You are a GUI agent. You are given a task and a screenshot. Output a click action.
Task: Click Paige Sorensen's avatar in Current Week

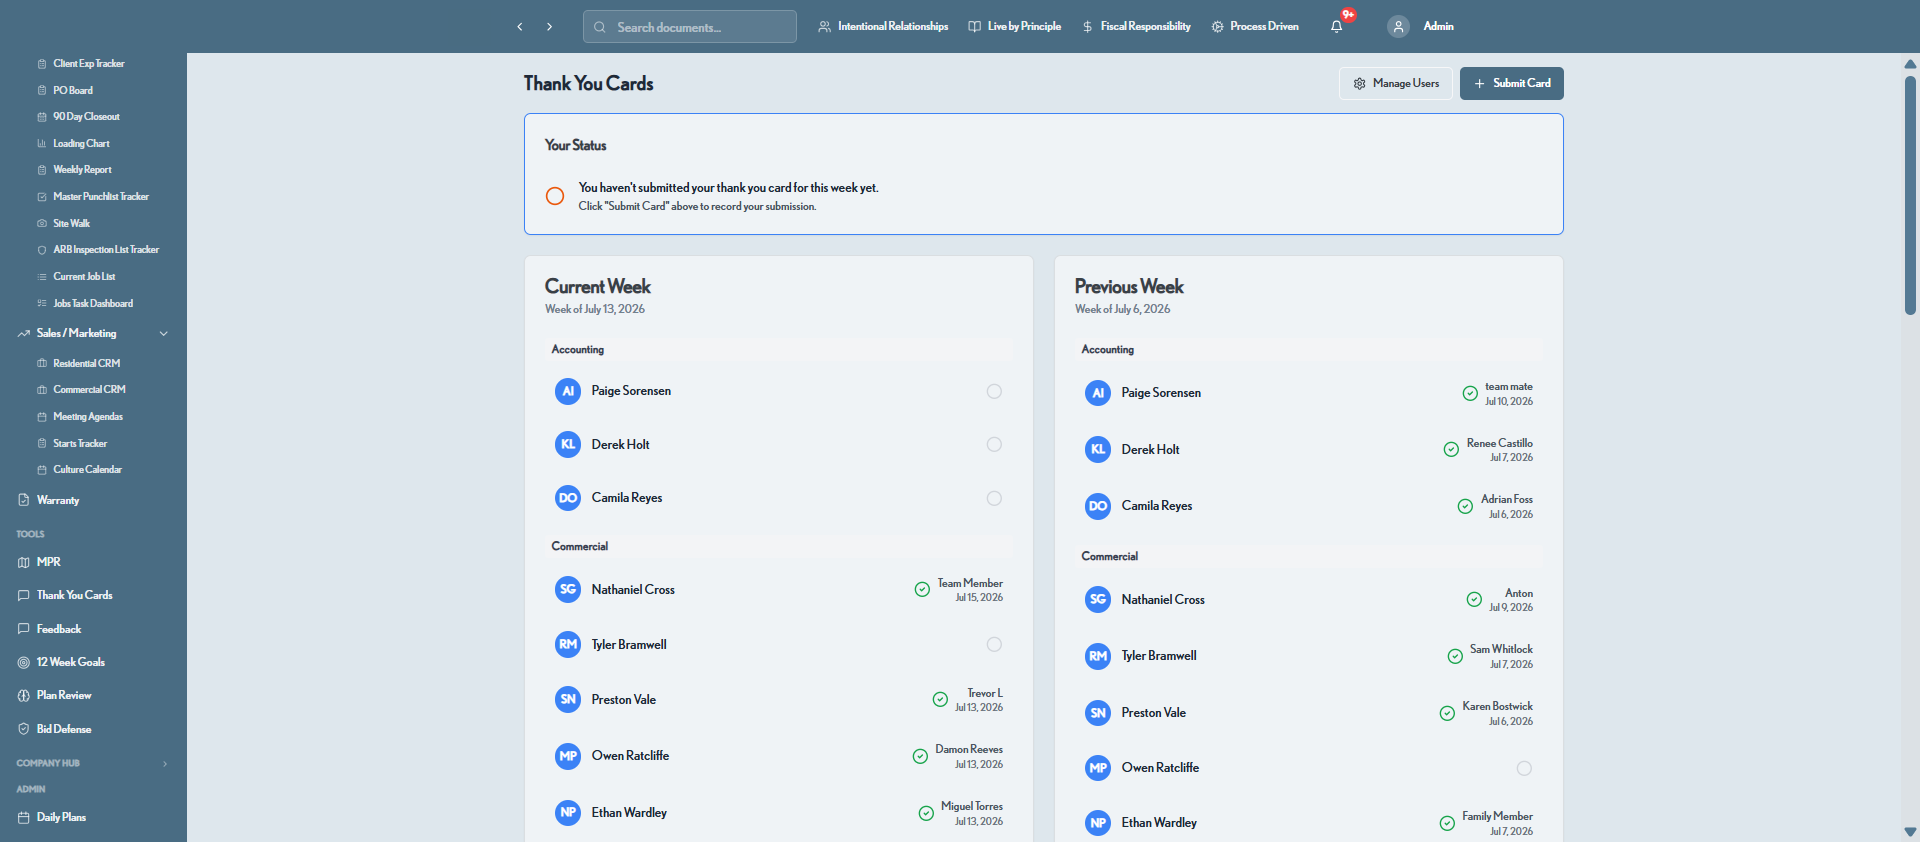coord(568,391)
